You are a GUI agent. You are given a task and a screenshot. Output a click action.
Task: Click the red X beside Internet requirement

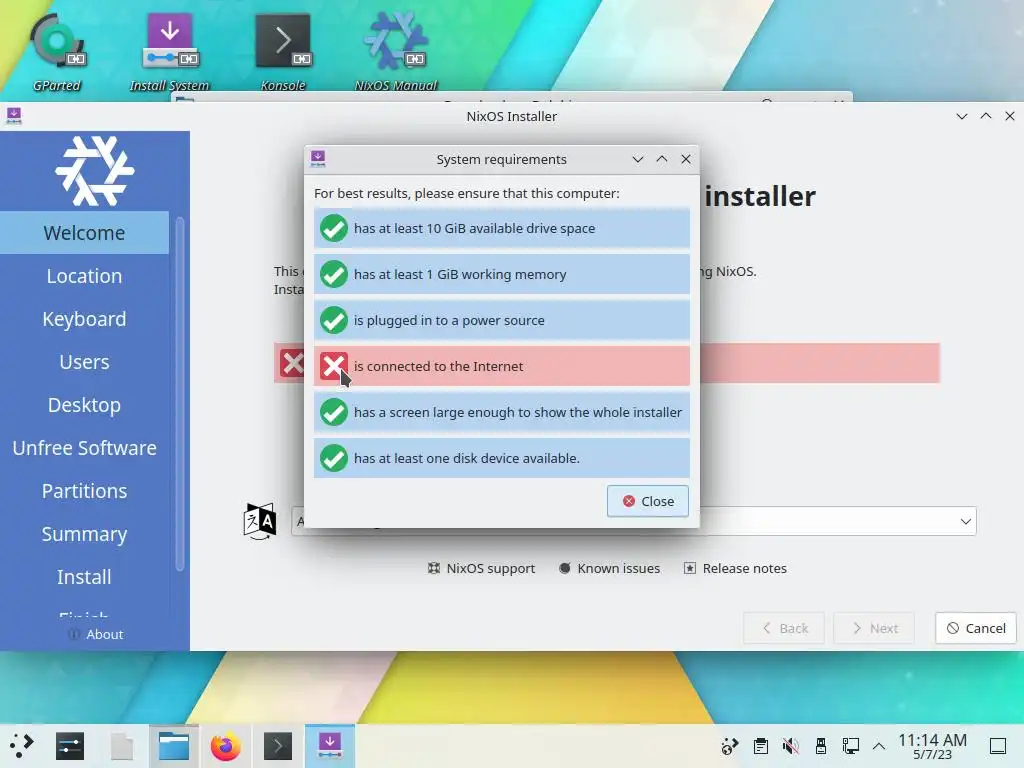334,366
